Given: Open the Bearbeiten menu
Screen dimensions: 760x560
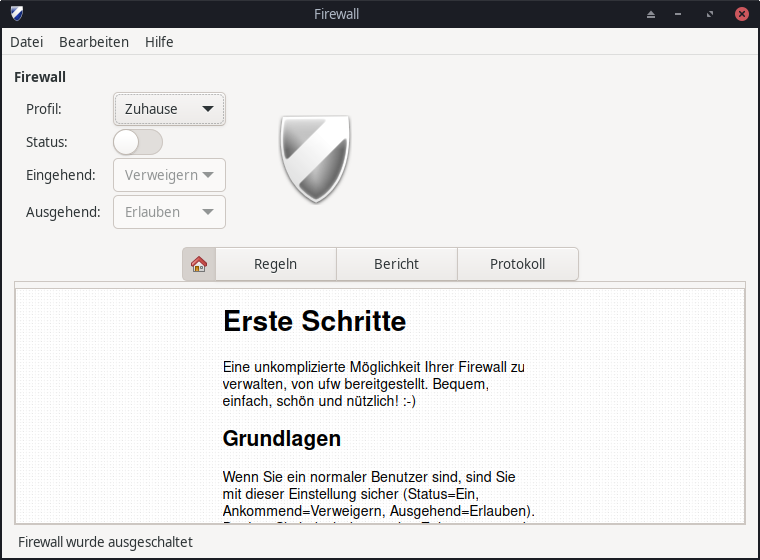Looking at the screenshot, I should (x=94, y=42).
